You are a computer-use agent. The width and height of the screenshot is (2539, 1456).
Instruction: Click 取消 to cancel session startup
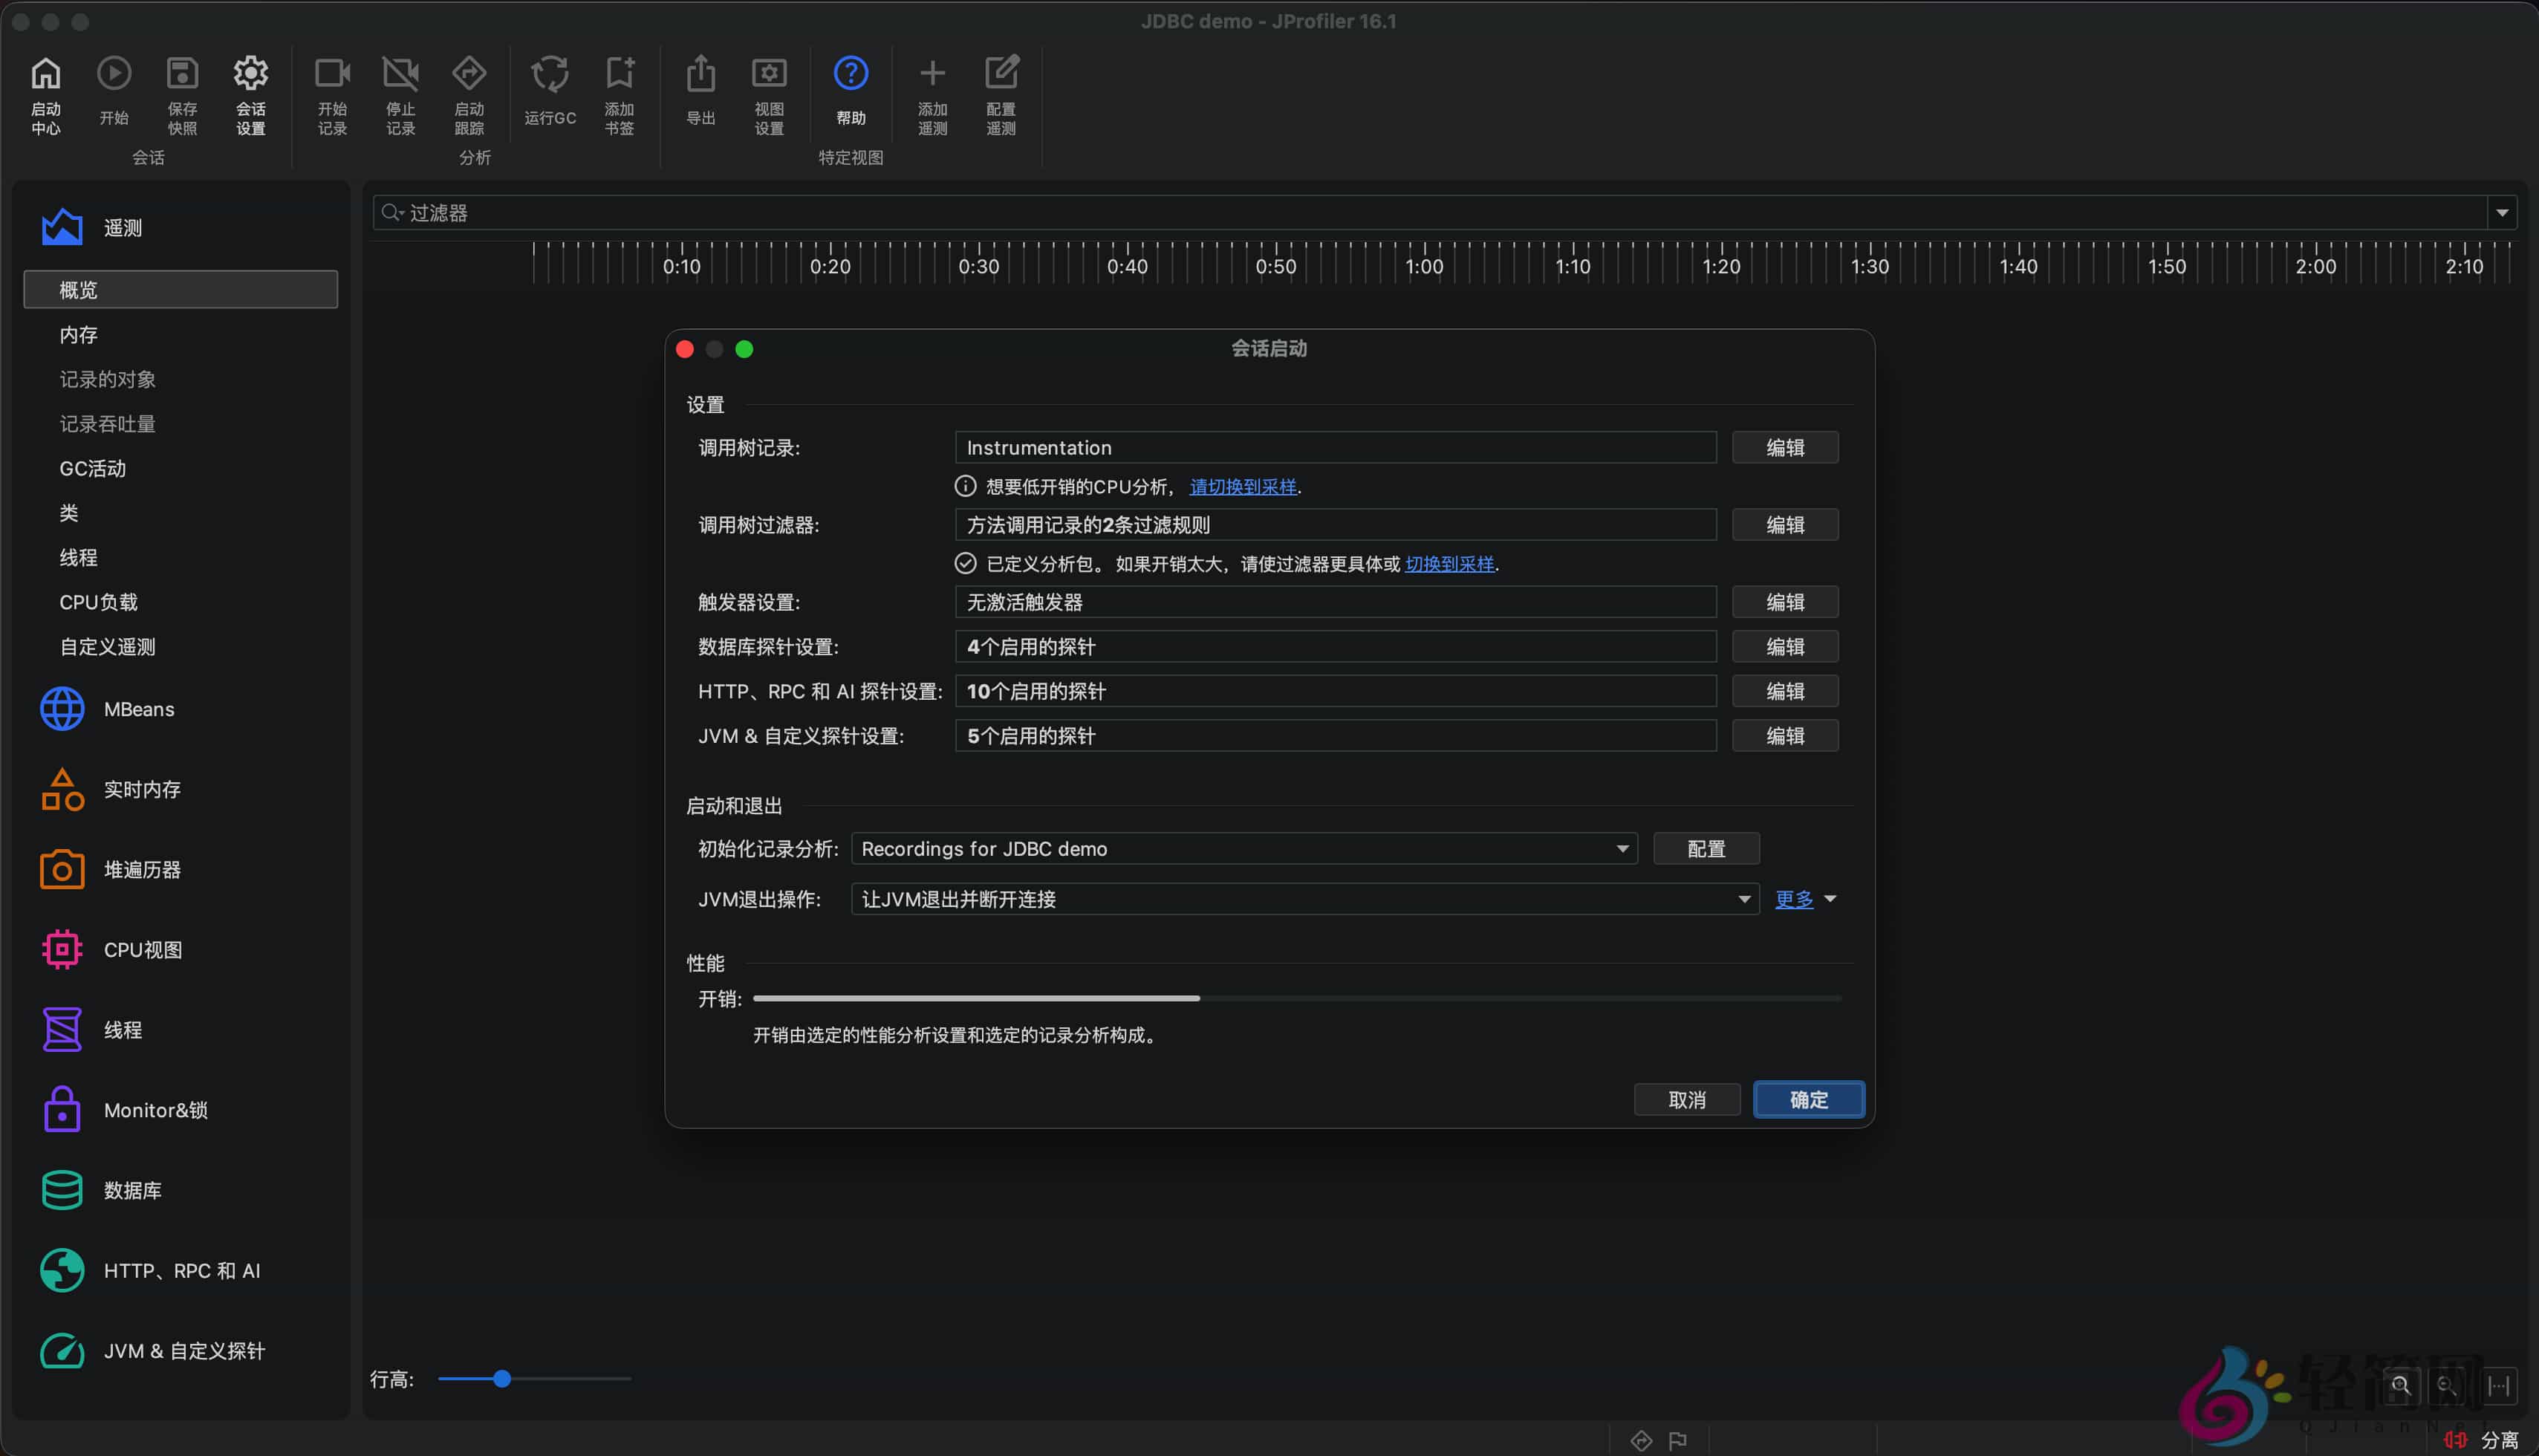click(x=1687, y=1100)
